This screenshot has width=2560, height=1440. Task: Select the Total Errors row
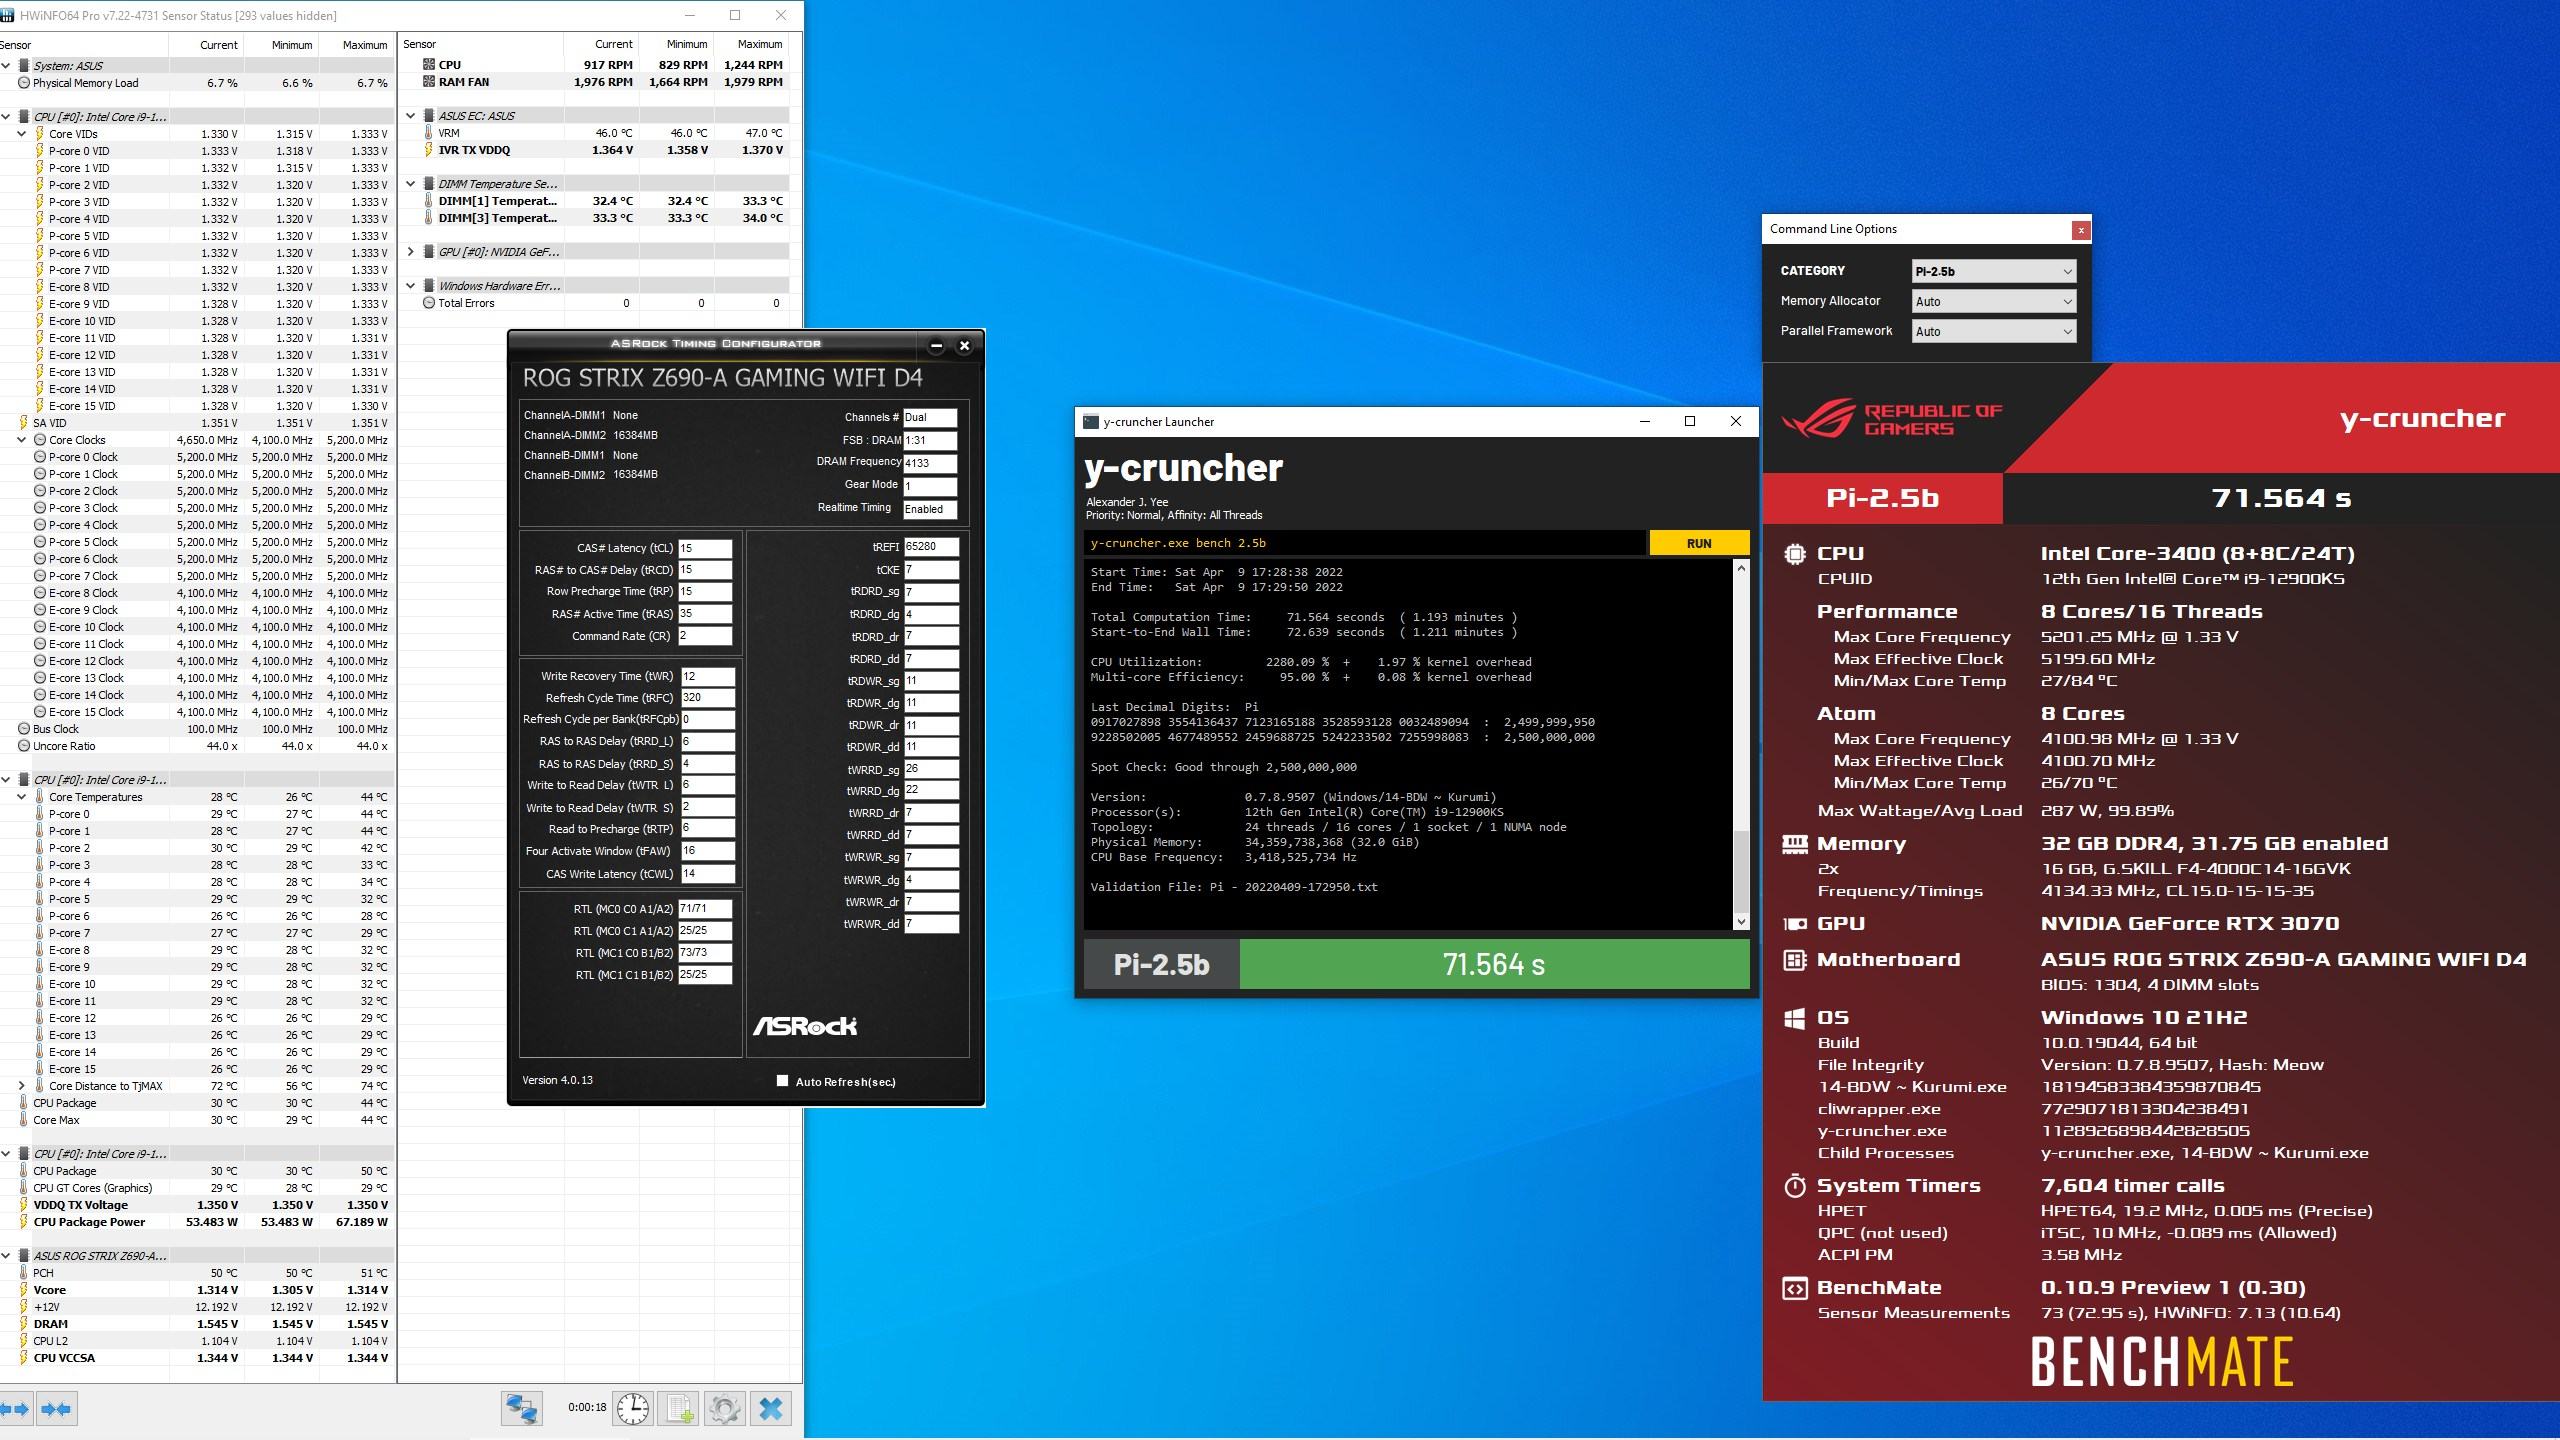[x=594, y=303]
